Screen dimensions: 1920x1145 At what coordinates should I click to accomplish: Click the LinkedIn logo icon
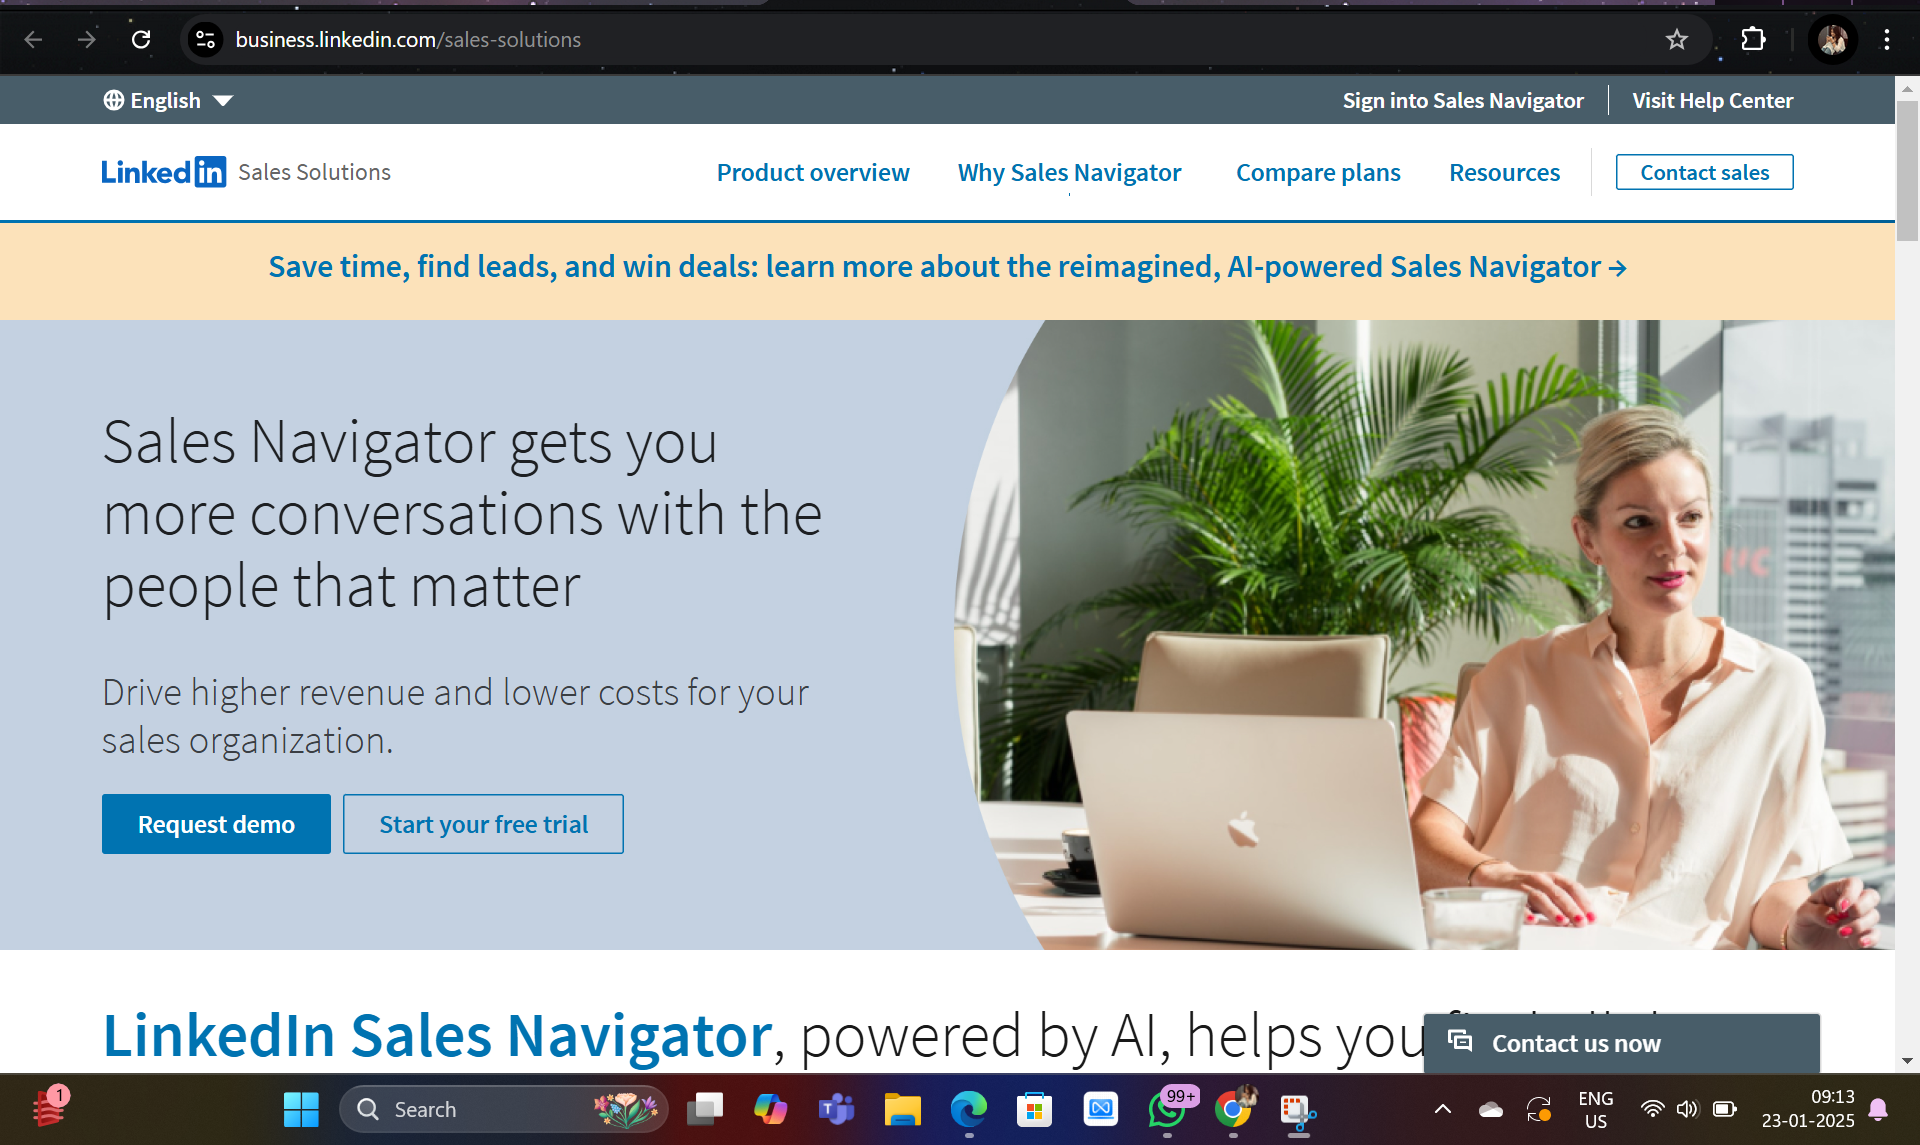coord(213,172)
